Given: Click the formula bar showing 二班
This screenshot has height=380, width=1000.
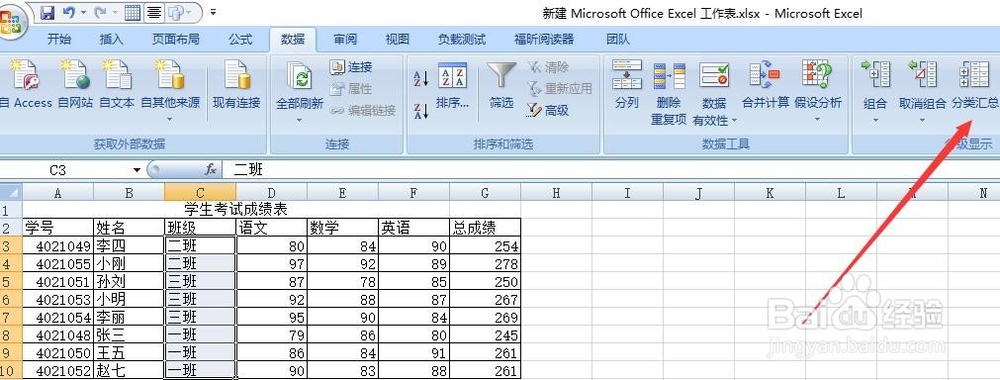Looking at the screenshot, I should [612, 170].
